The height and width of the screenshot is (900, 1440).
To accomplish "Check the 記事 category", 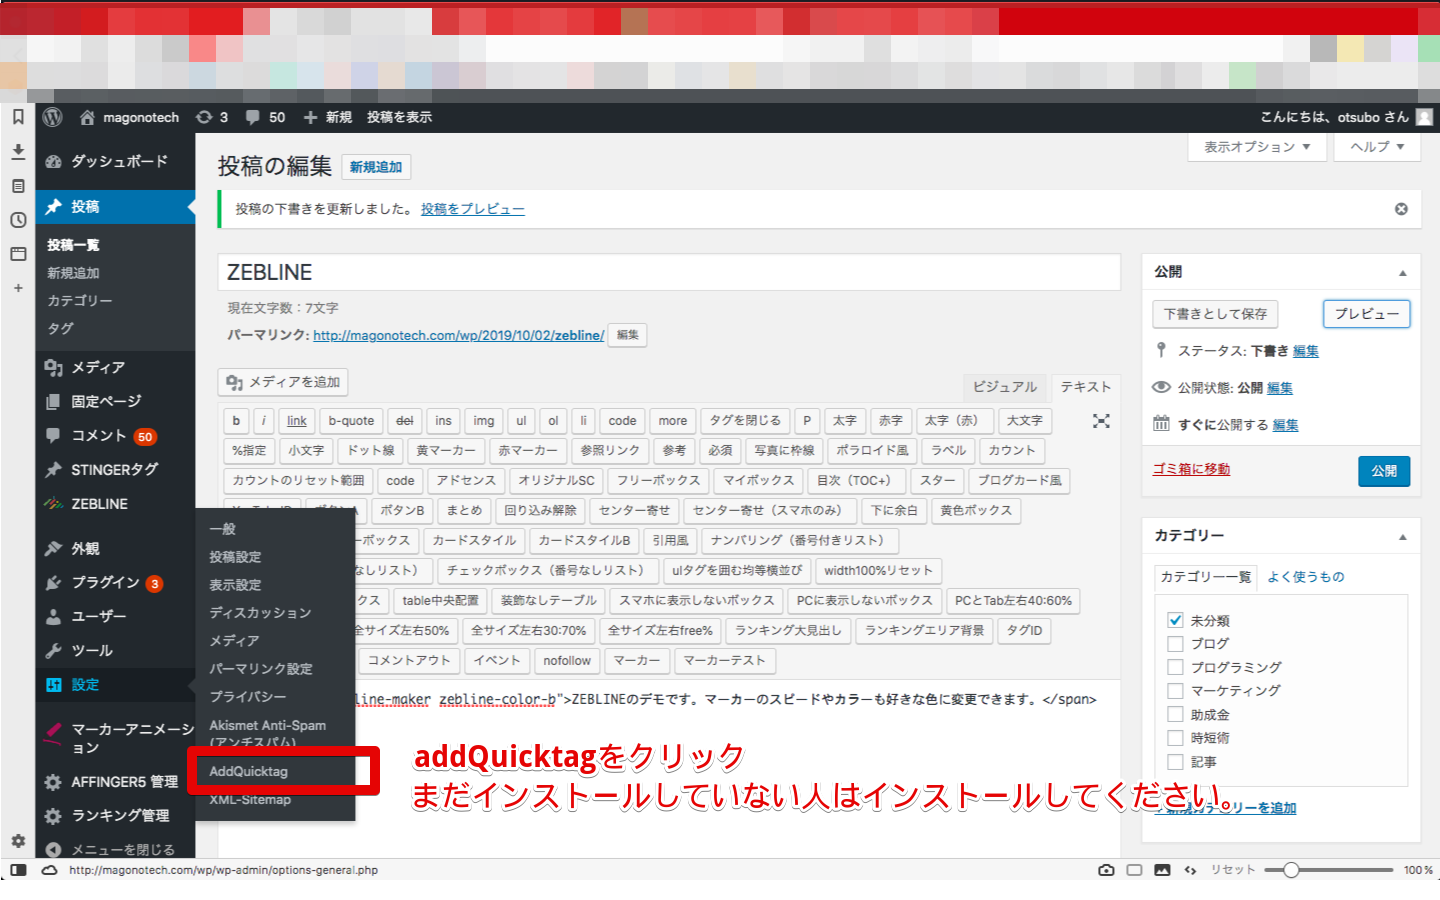I will pos(1175,761).
